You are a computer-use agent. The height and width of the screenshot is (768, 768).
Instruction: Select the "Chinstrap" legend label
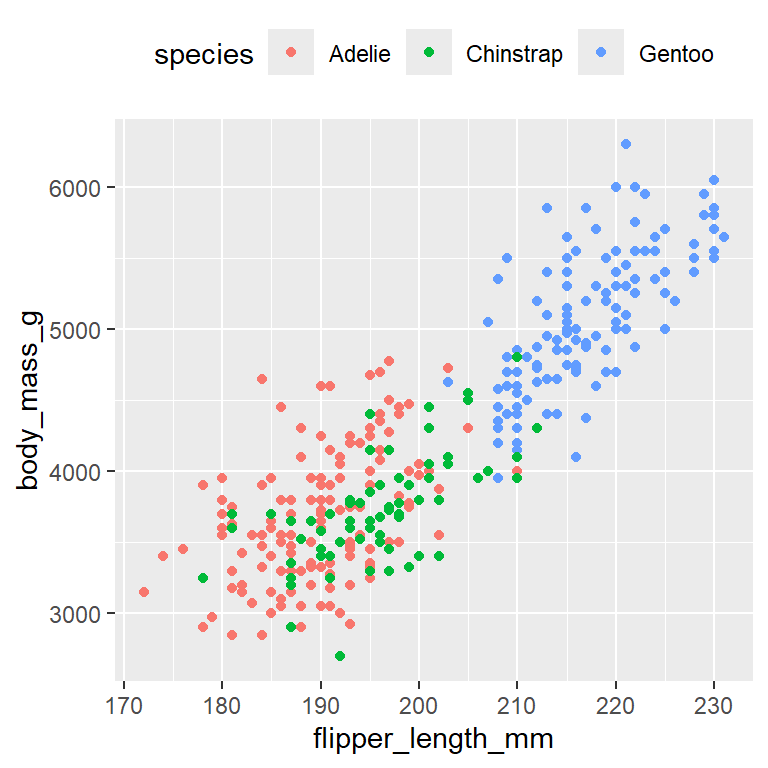tap(514, 54)
